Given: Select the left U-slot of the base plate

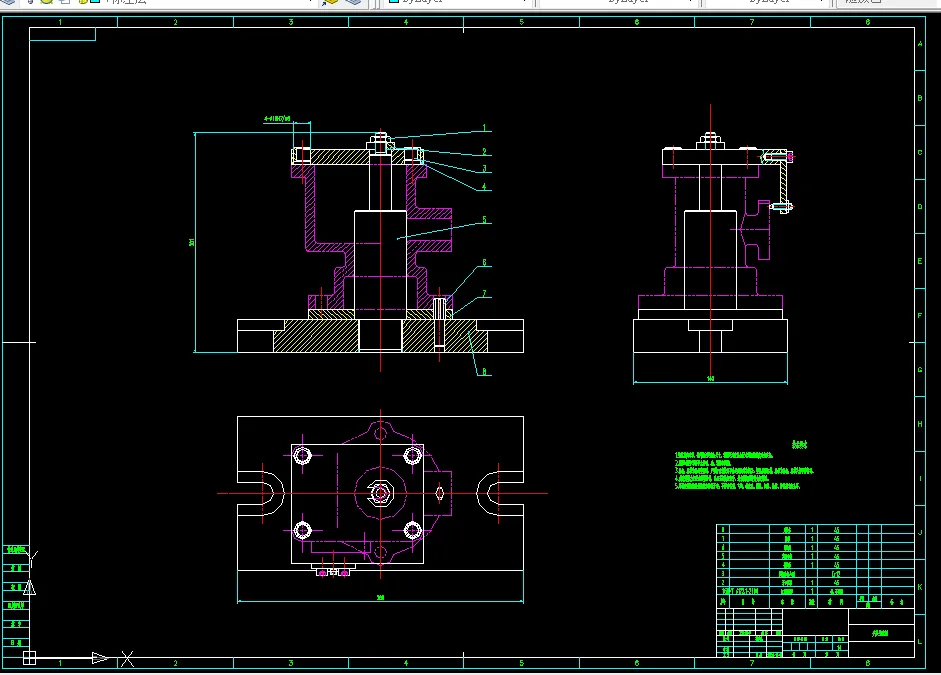Looking at the screenshot, I should (x=261, y=493).
